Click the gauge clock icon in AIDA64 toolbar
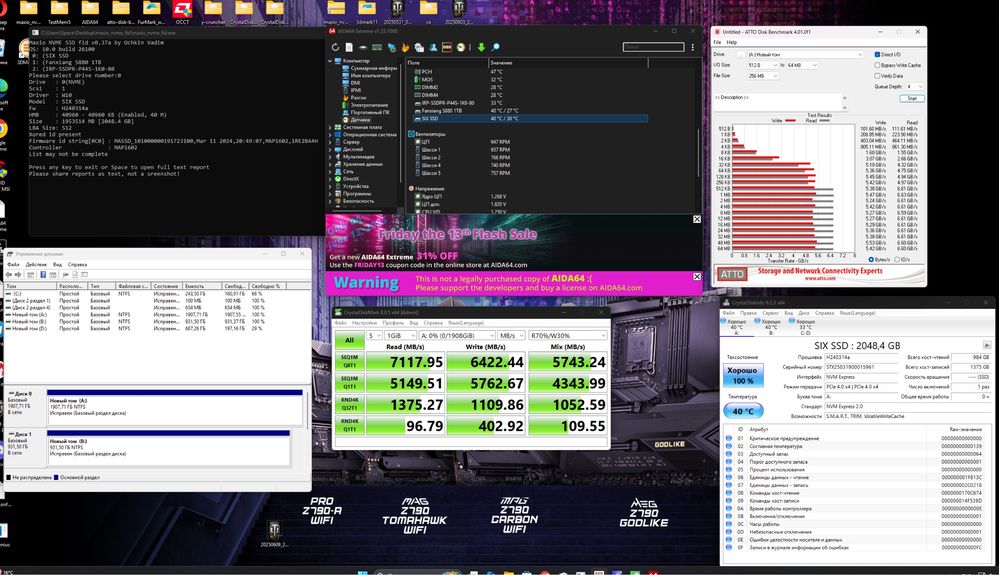Screen dimensions: 999x575 (461, 47)
